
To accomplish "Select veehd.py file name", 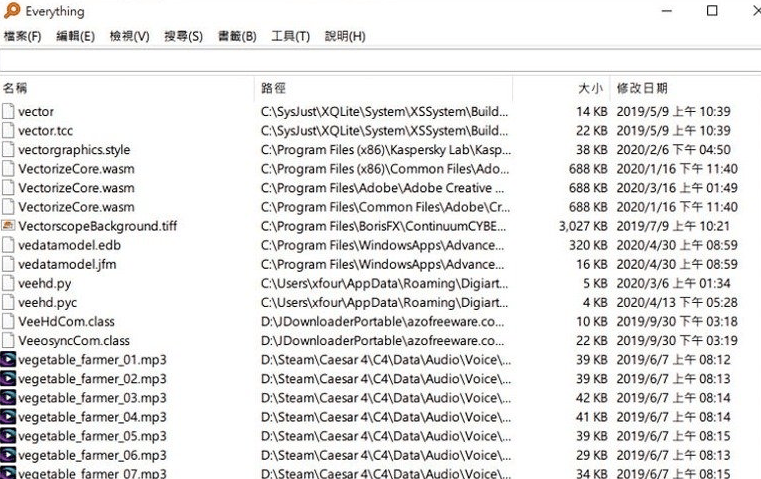I will 45,283.
